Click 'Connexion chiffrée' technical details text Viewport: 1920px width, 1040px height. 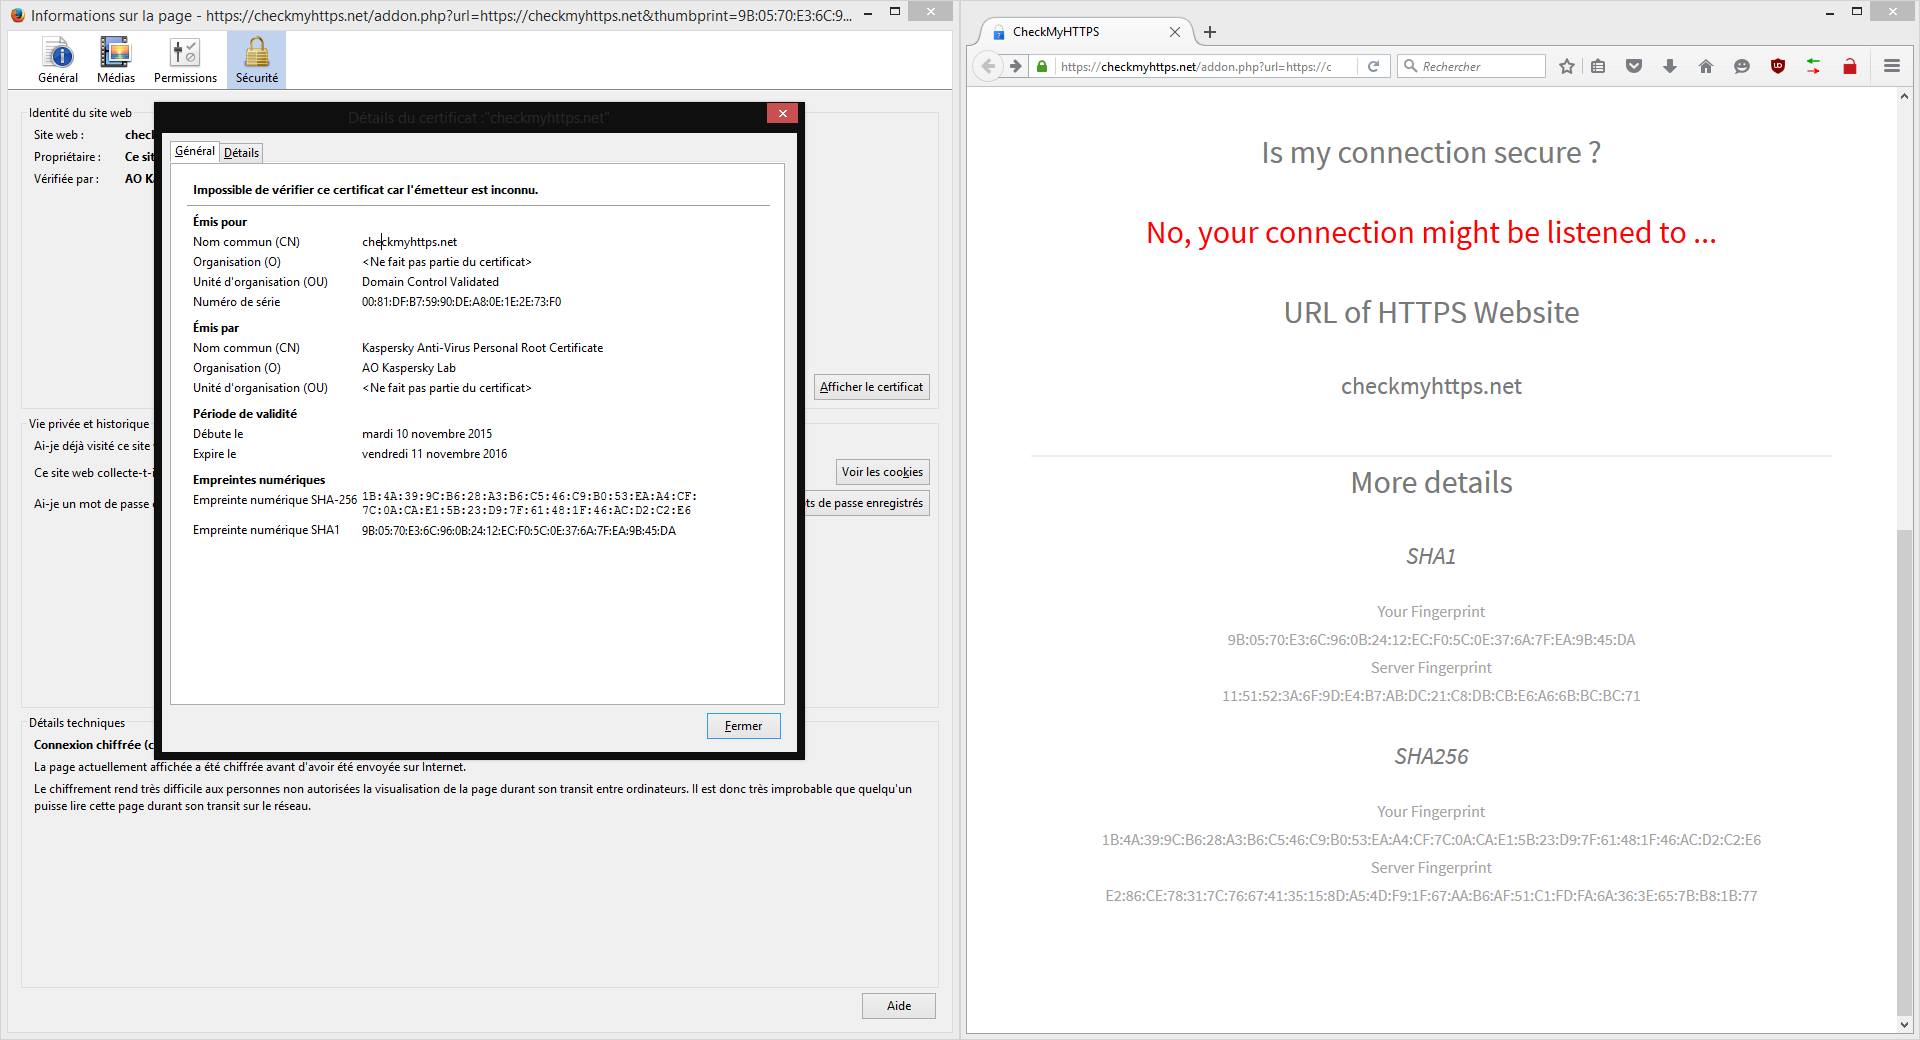click(94, 745)
